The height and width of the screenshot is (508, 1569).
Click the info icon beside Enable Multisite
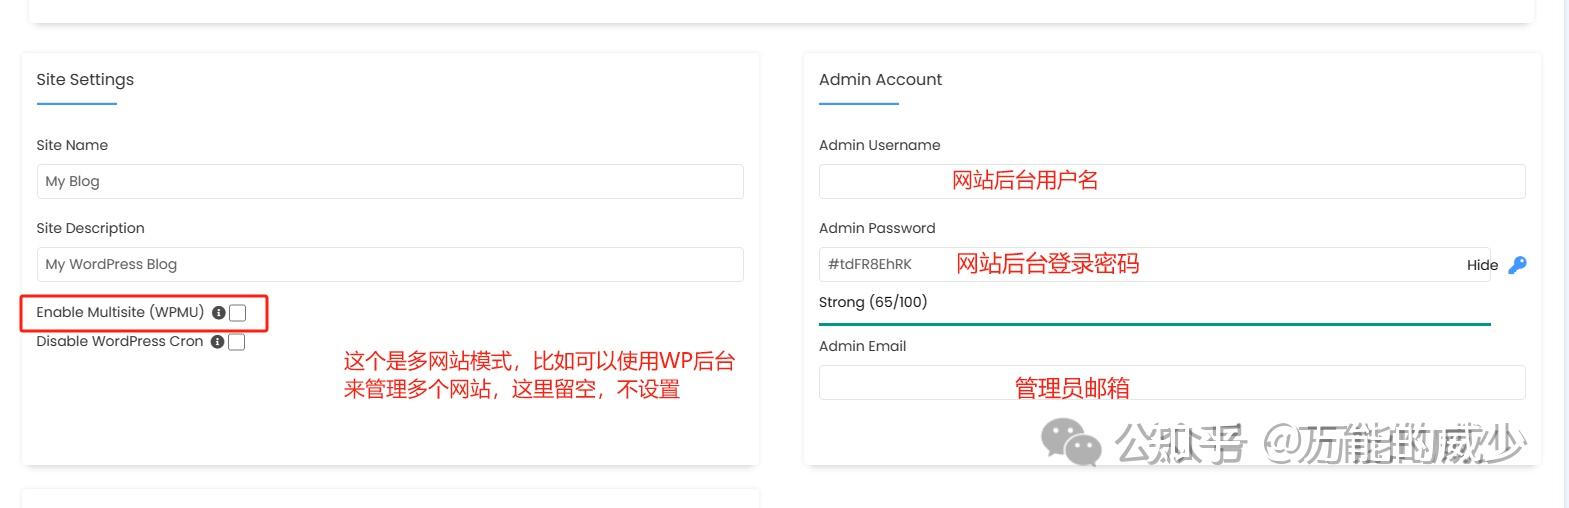click(x=218, y=313)
